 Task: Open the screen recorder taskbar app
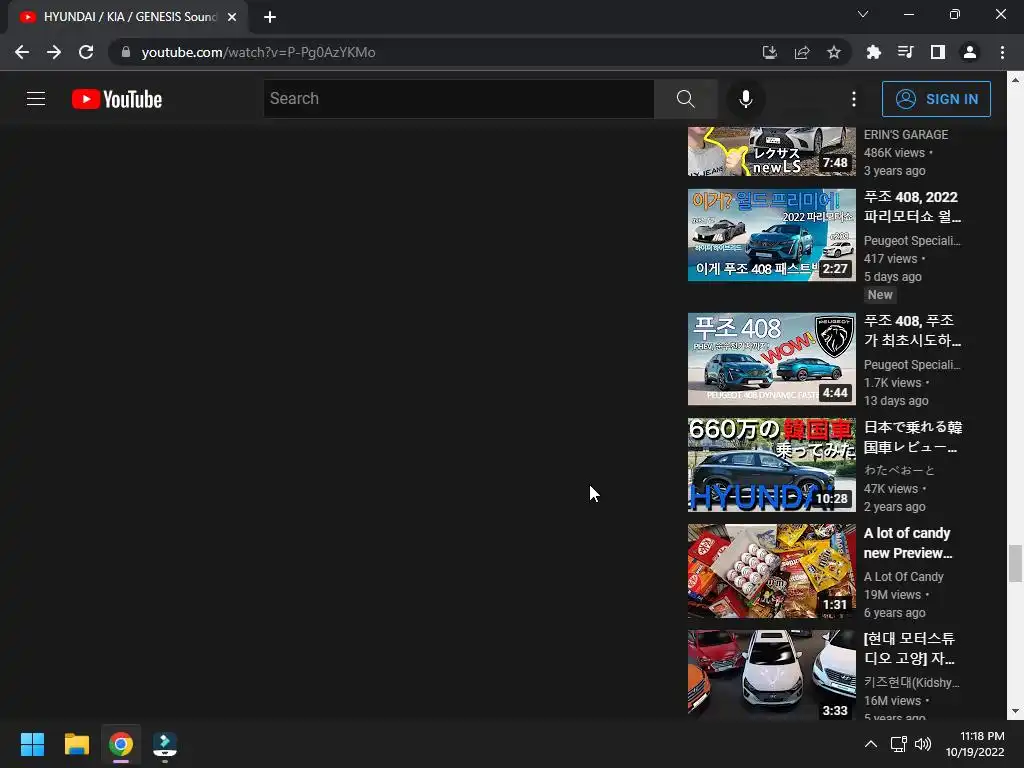pyautogui.click(x=165, y=744)
